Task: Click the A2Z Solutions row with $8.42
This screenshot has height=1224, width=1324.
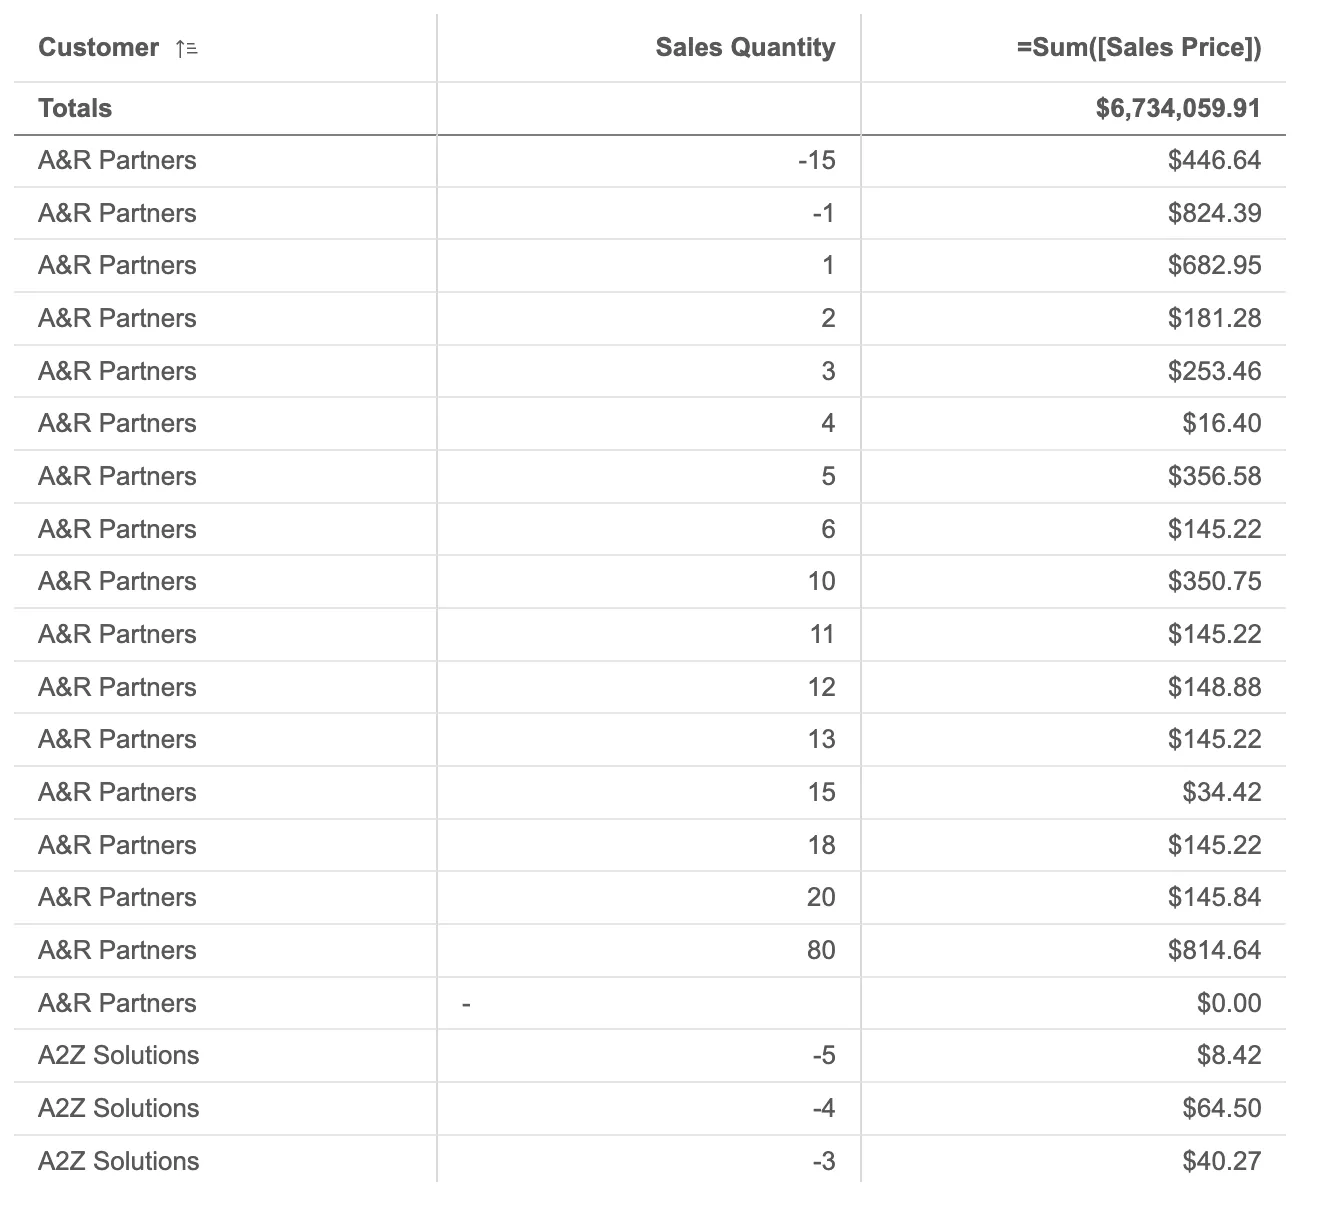Action: tap(118, 1055)
